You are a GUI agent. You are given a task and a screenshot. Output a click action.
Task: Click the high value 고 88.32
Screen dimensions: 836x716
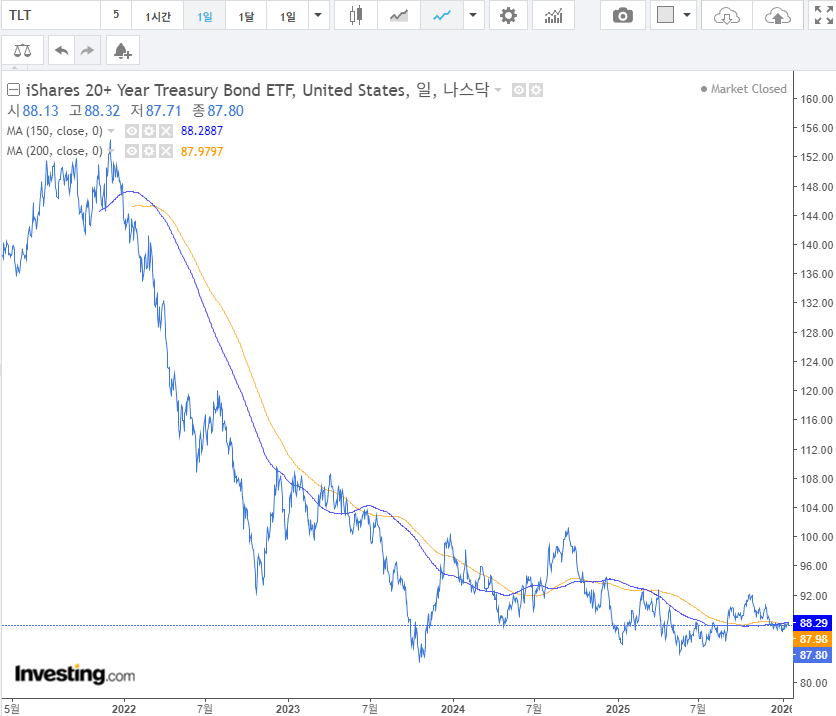click(94, 111)
